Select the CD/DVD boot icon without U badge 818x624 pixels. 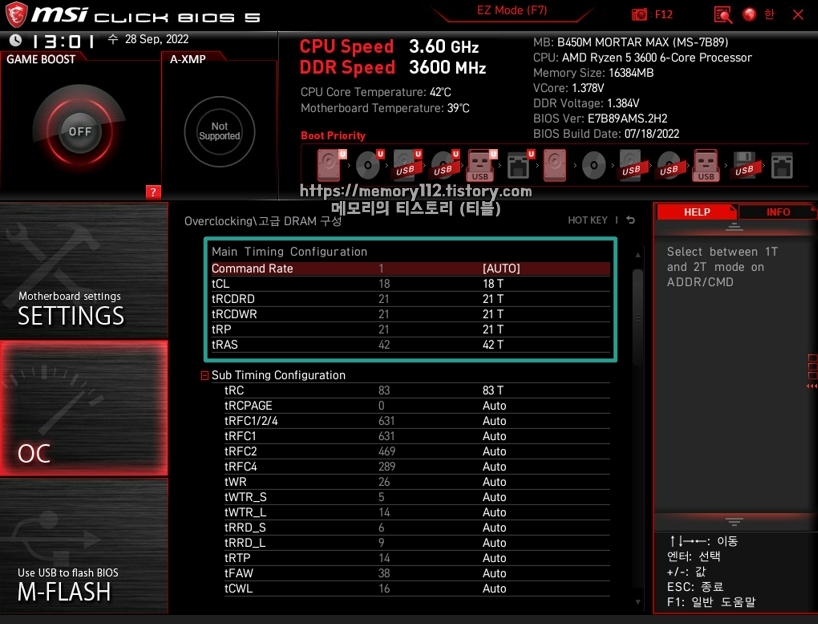594,165
